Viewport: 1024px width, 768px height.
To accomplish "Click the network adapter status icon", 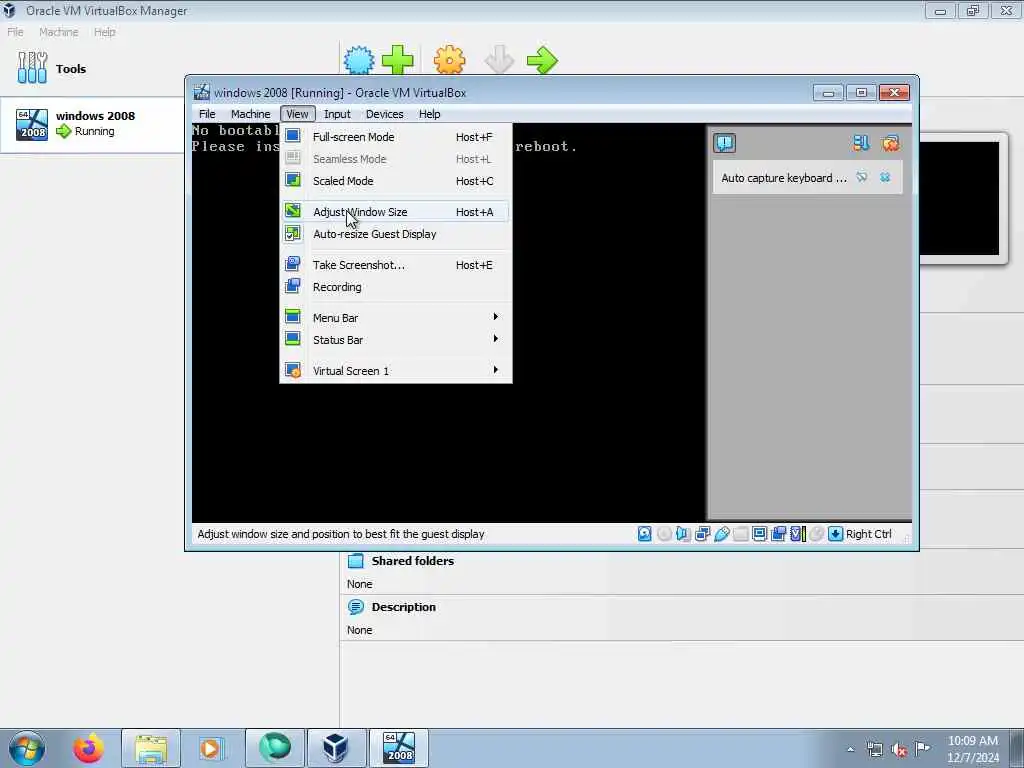I will (x=703, y=534).
